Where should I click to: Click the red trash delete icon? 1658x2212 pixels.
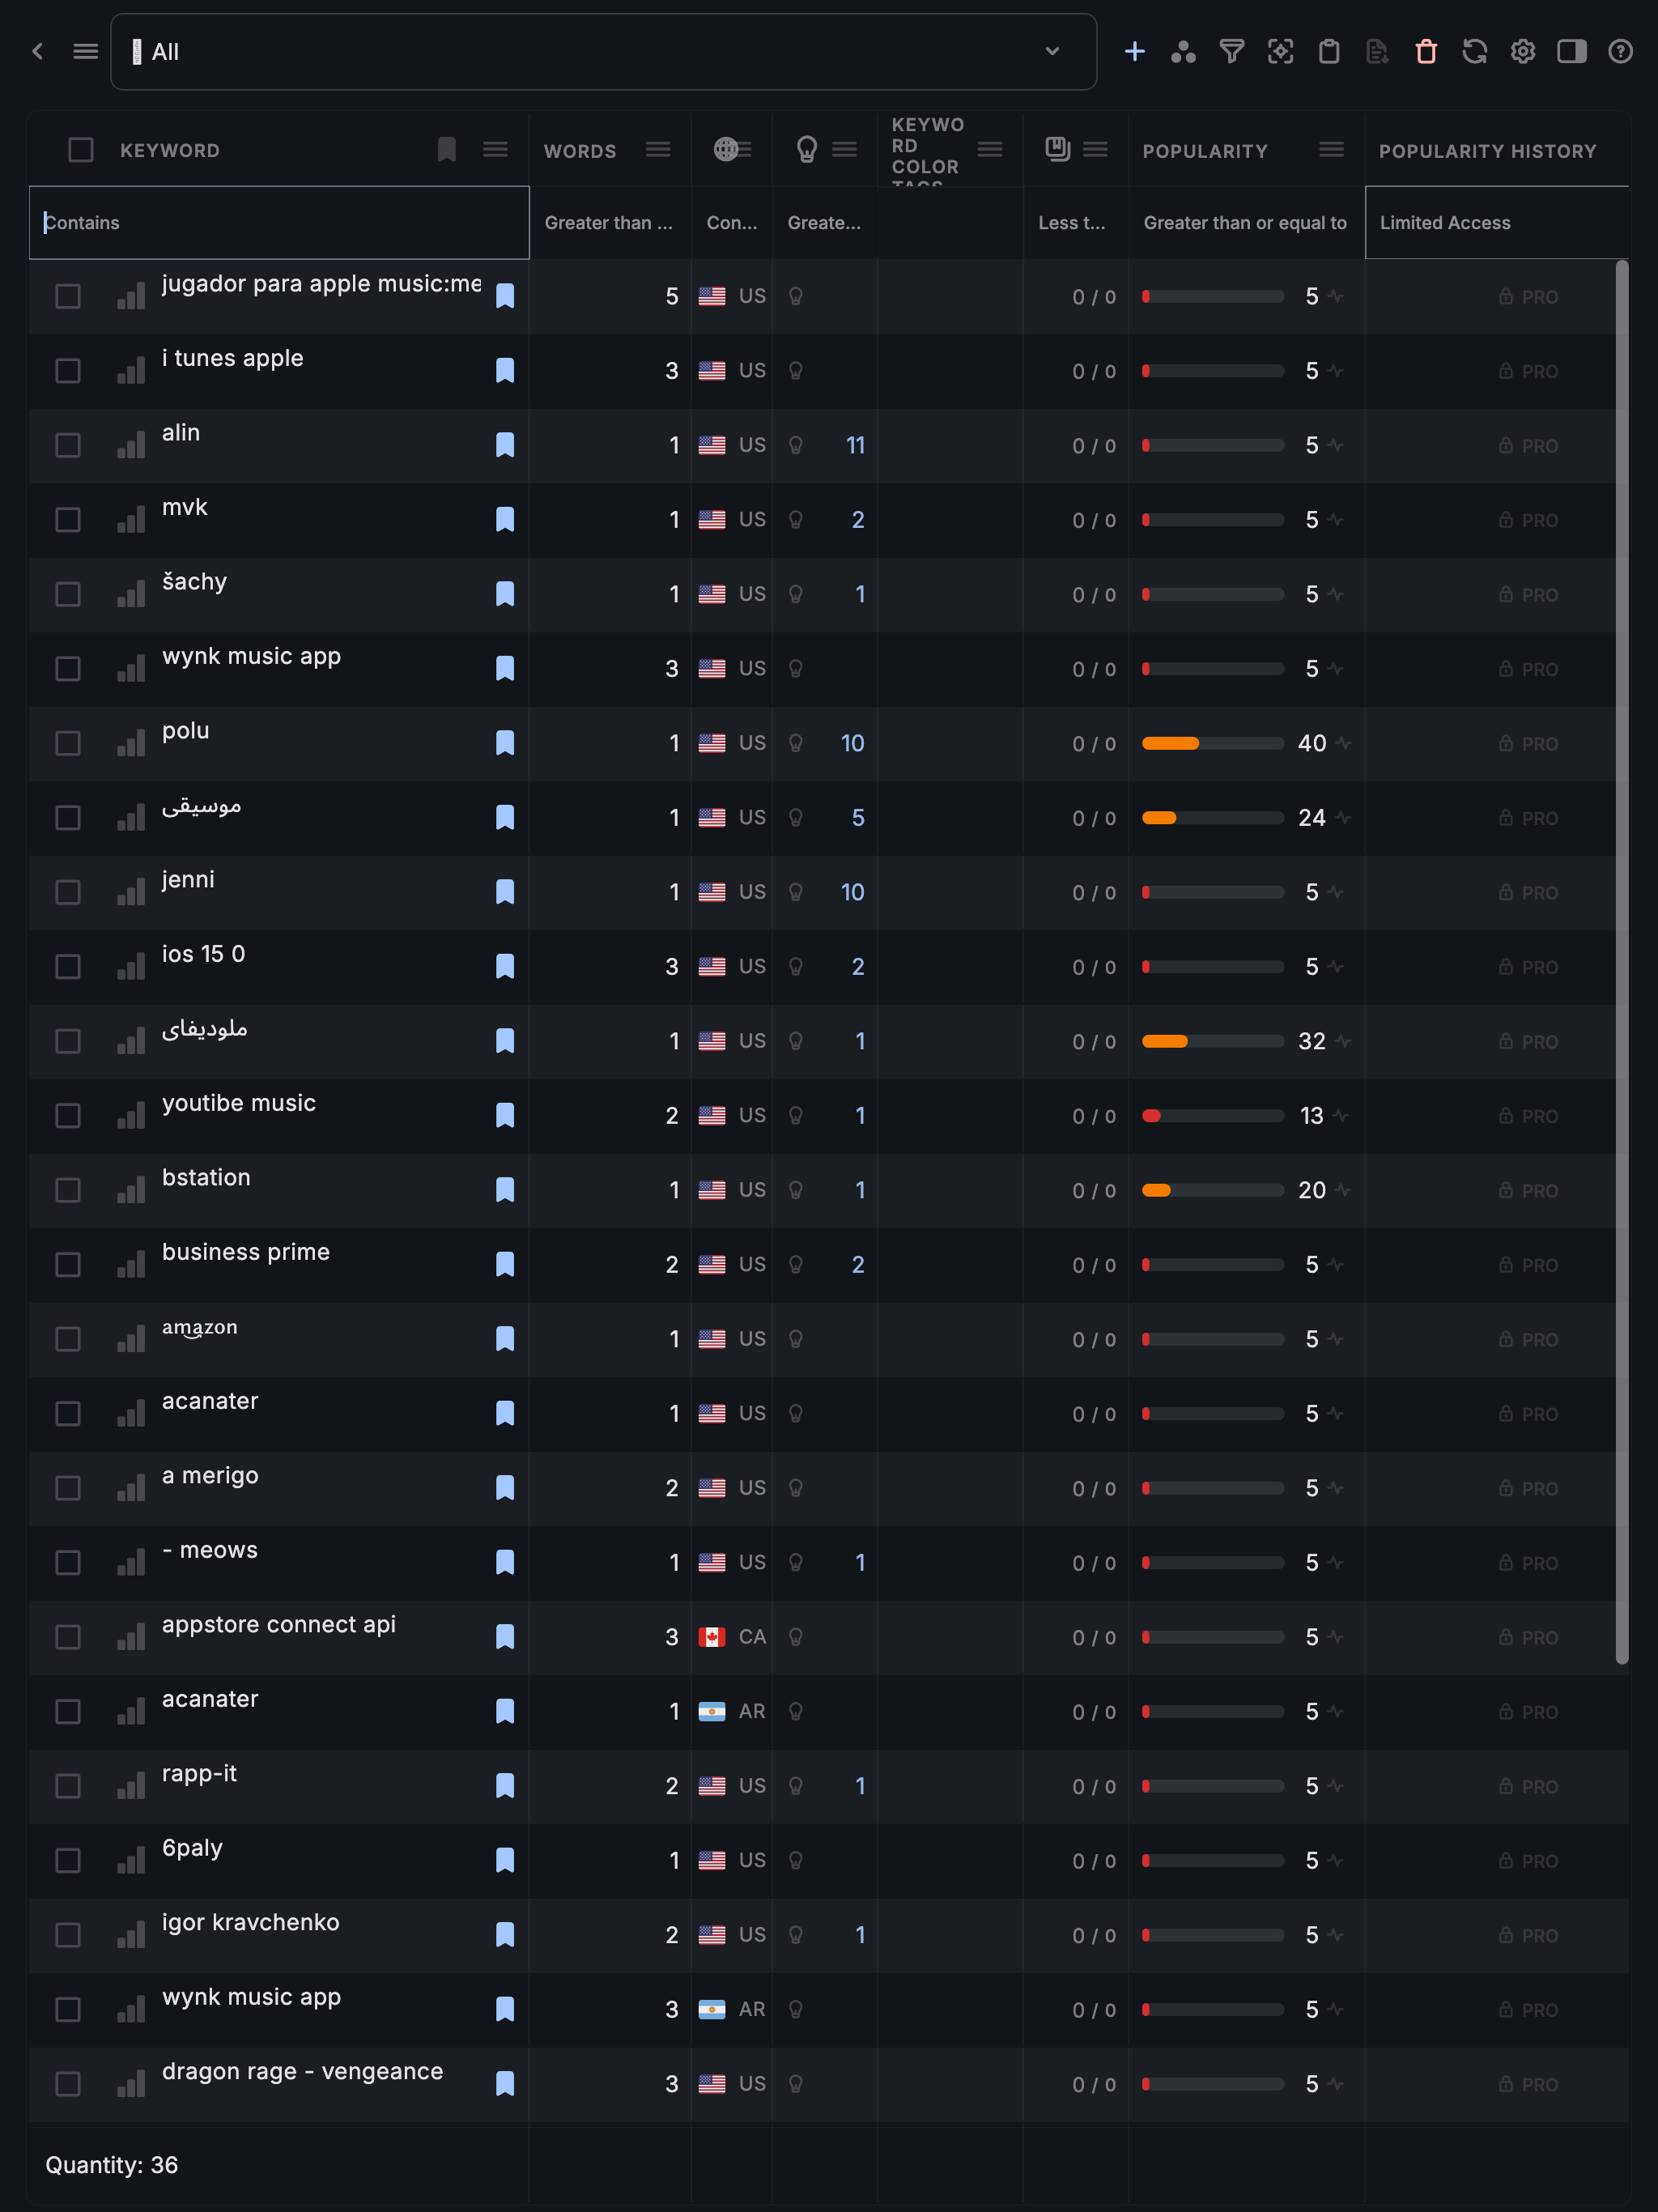pos(1426,52)
